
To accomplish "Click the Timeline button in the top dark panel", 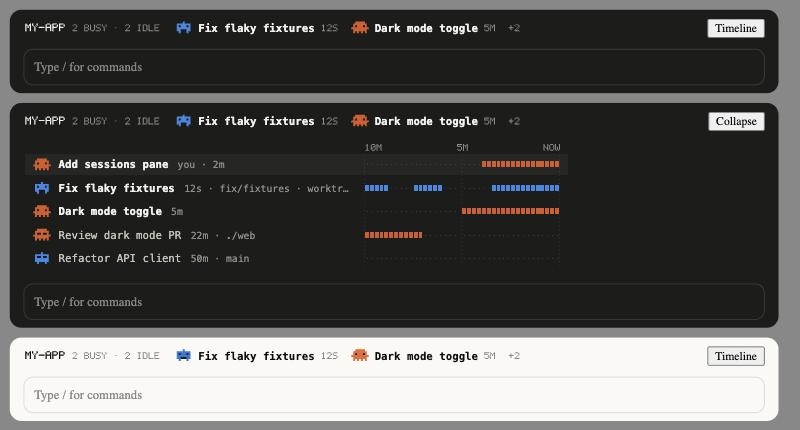I will click(736, 28).
